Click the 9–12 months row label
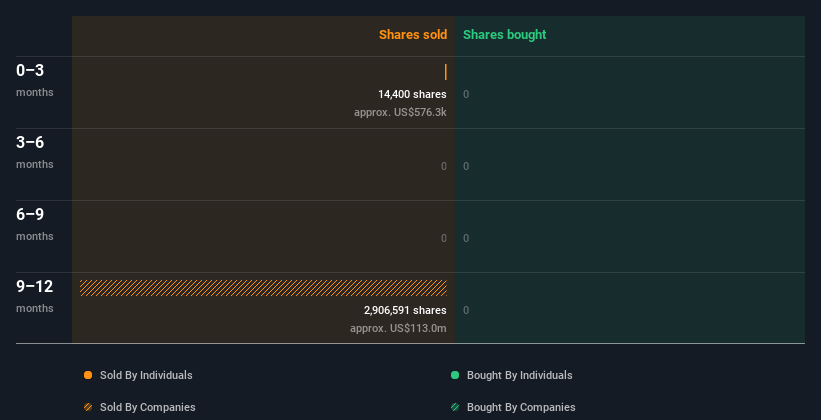 [35, 296]
